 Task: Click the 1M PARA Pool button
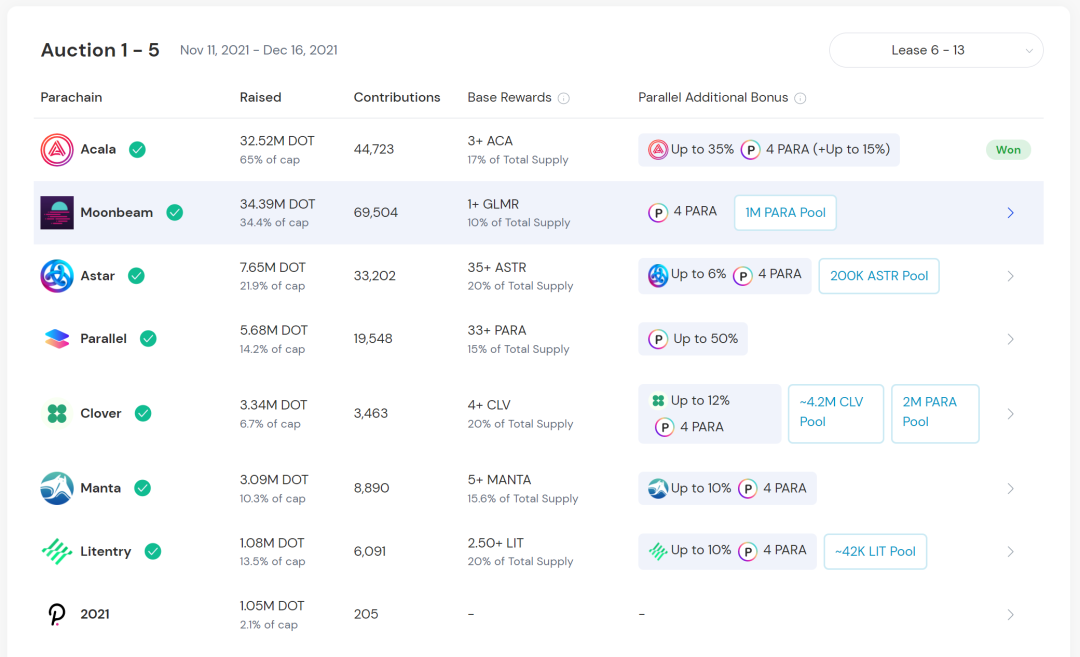point(785,213)
